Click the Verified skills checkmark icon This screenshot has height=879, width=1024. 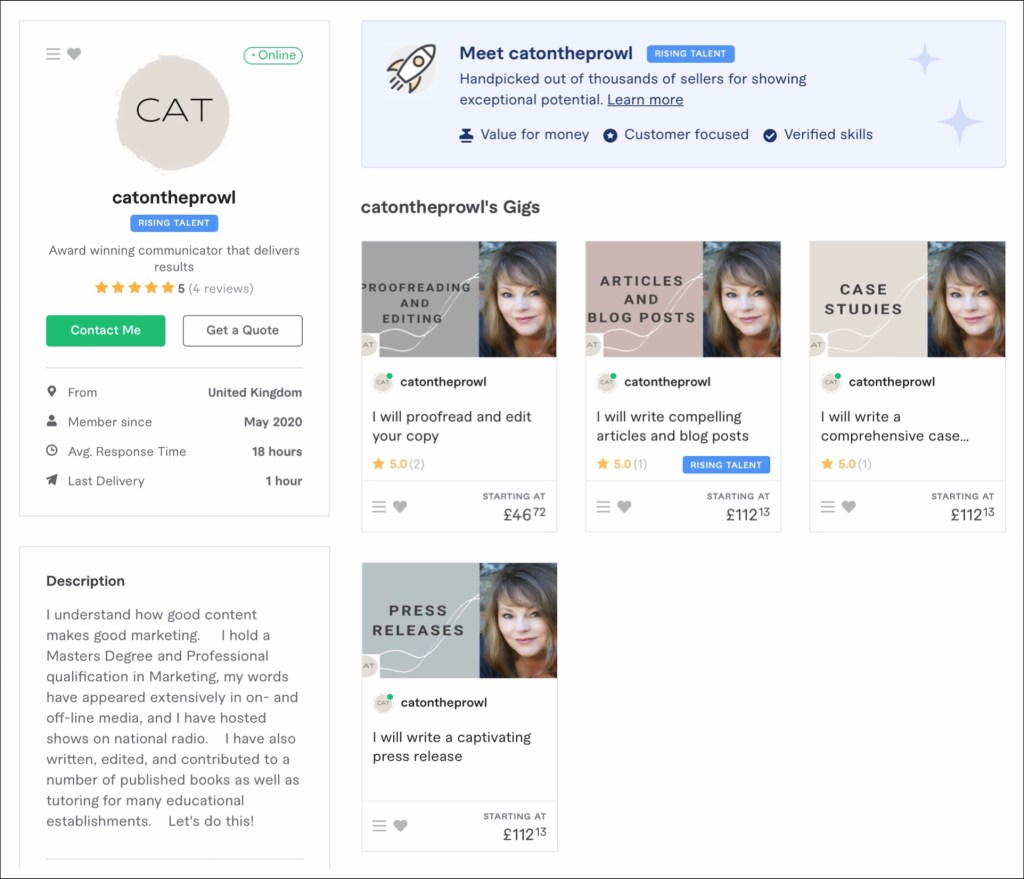pos(770,135)
